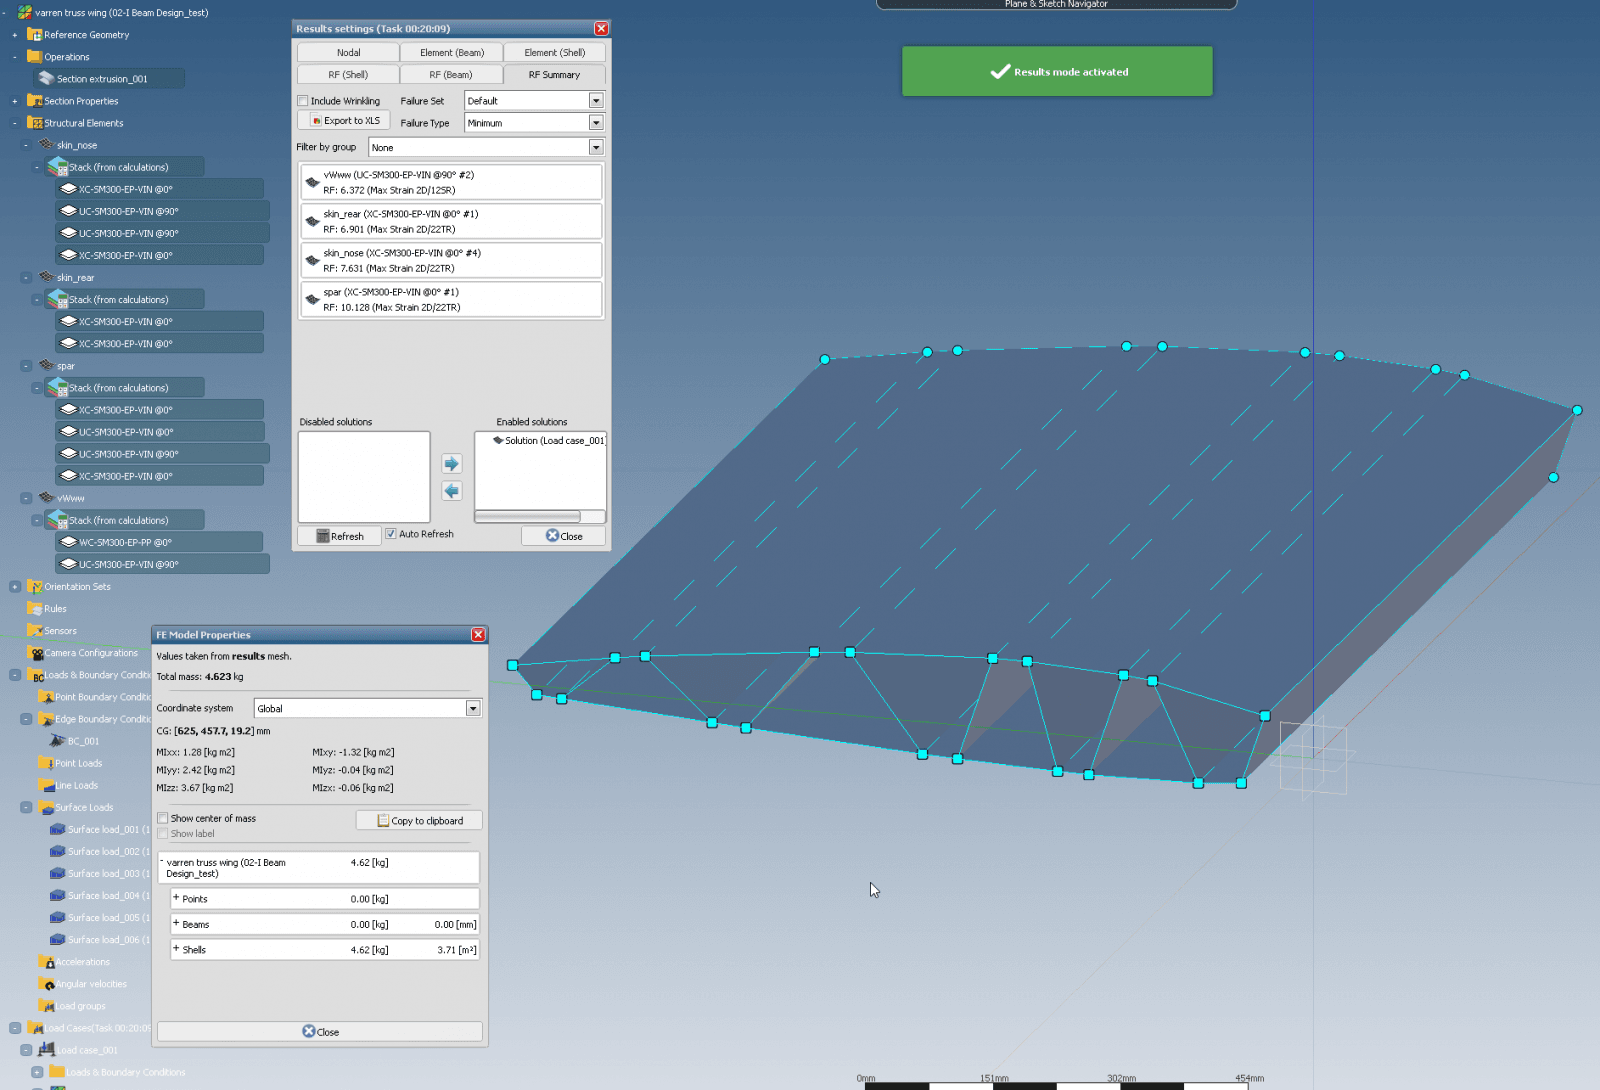Select the skin_nose RF 7.631 result entry

point(451,260)
